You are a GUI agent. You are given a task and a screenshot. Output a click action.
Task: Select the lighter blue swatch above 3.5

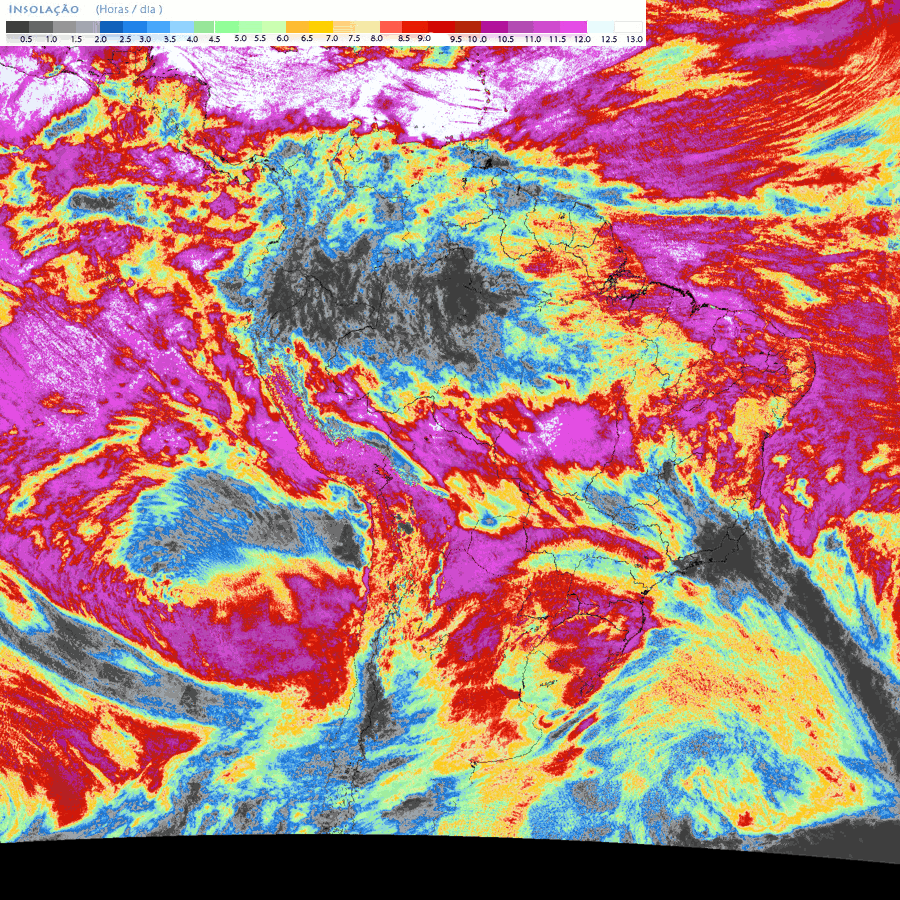pos(158,27)
